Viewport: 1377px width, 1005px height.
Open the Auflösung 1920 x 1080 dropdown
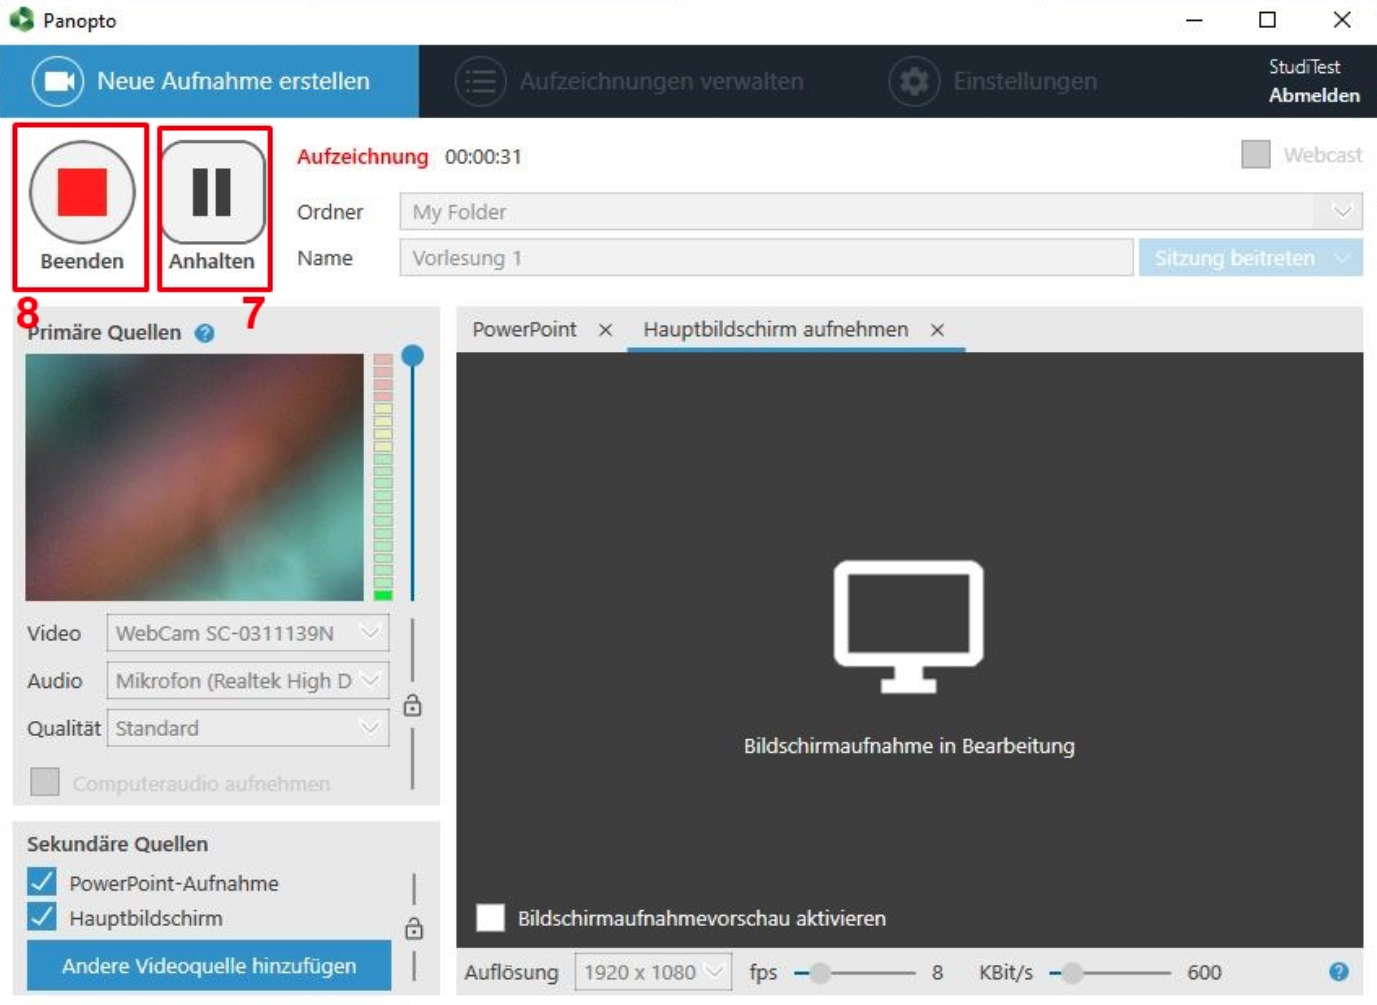pyautogui.click(x=653, y=972)
